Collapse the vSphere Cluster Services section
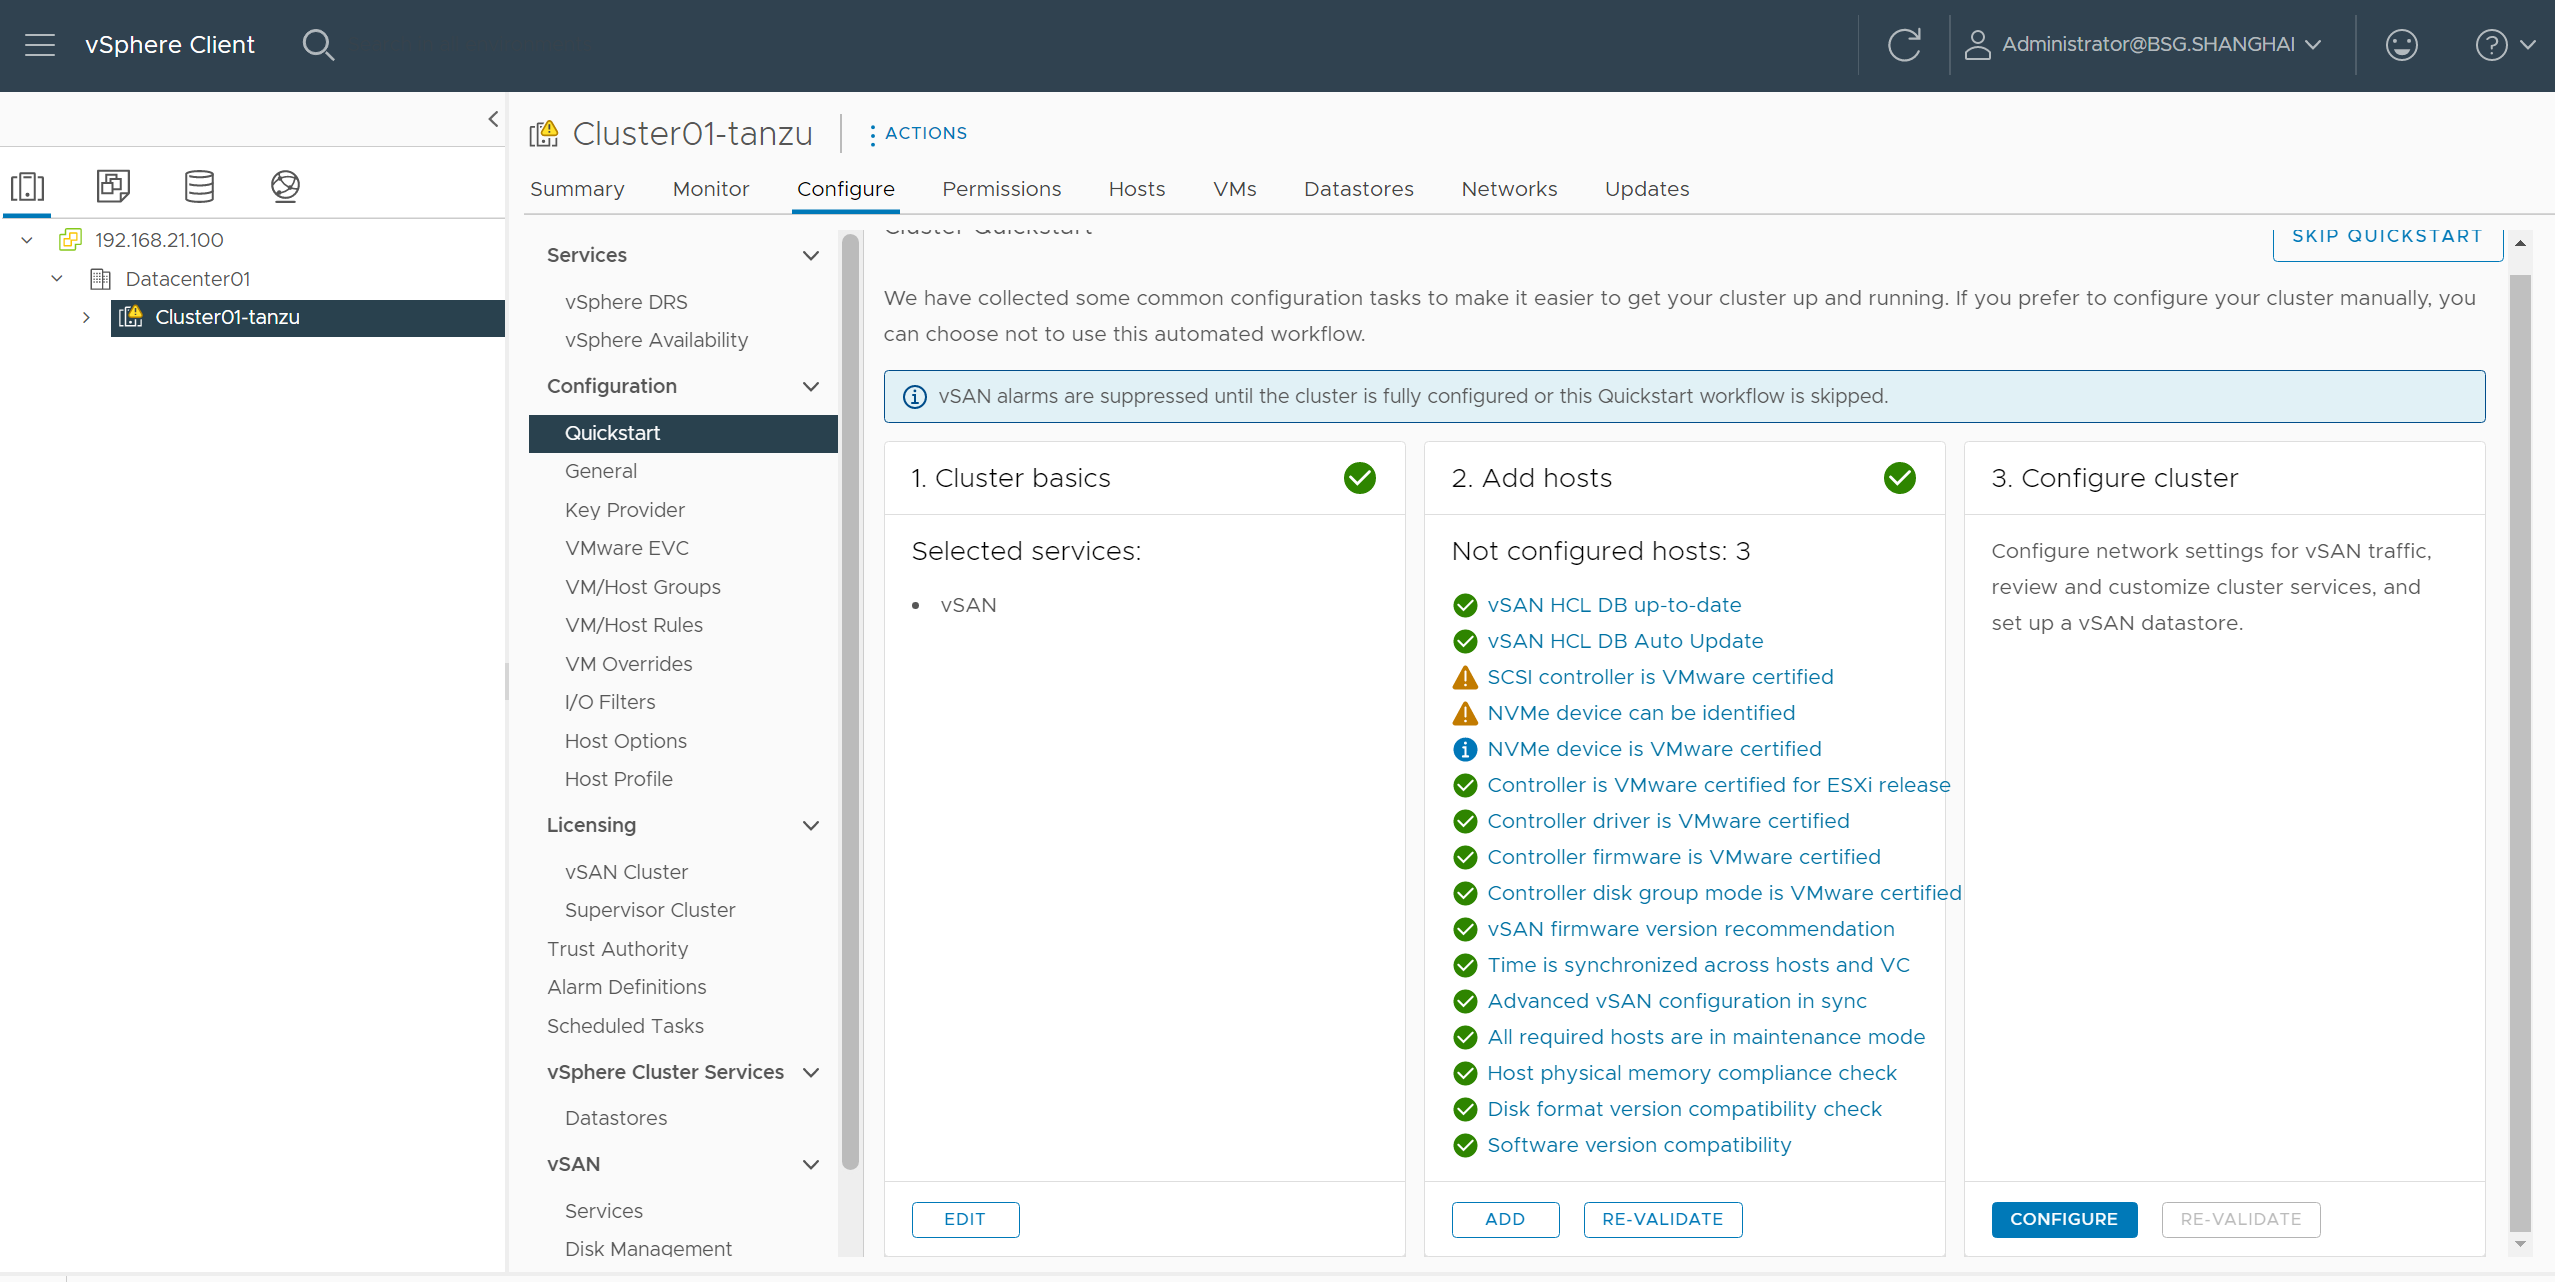Viewport: 2555px width, 1282px height. click(x=811, y=1072)
